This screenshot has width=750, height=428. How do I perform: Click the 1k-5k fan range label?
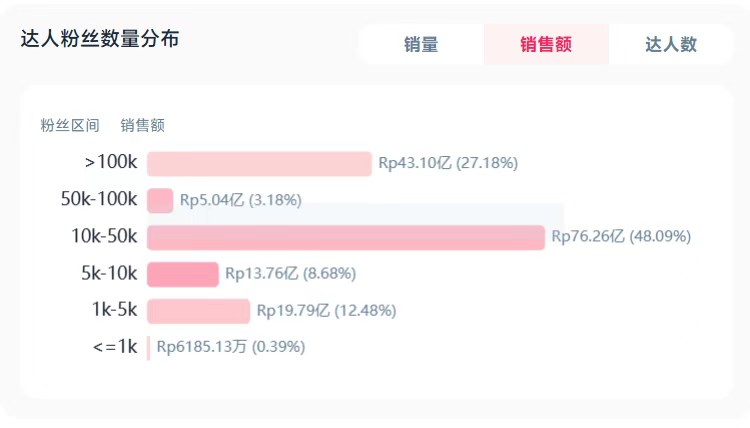pyautogui.click(x=115, y=311)
